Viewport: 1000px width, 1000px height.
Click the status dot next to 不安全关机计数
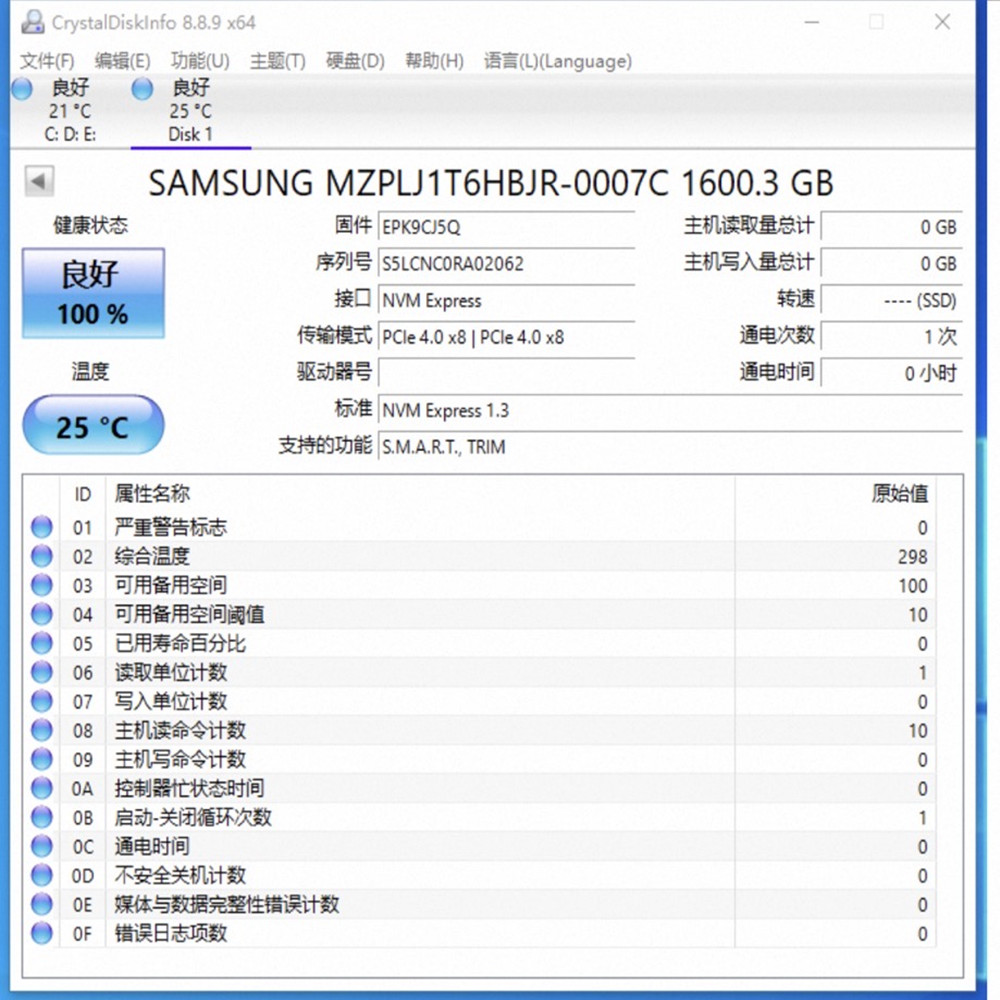point(40,875)
